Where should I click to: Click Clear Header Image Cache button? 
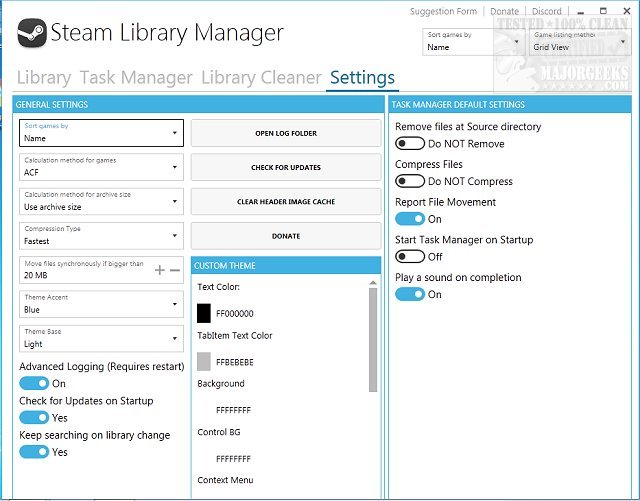click(286, 202)
